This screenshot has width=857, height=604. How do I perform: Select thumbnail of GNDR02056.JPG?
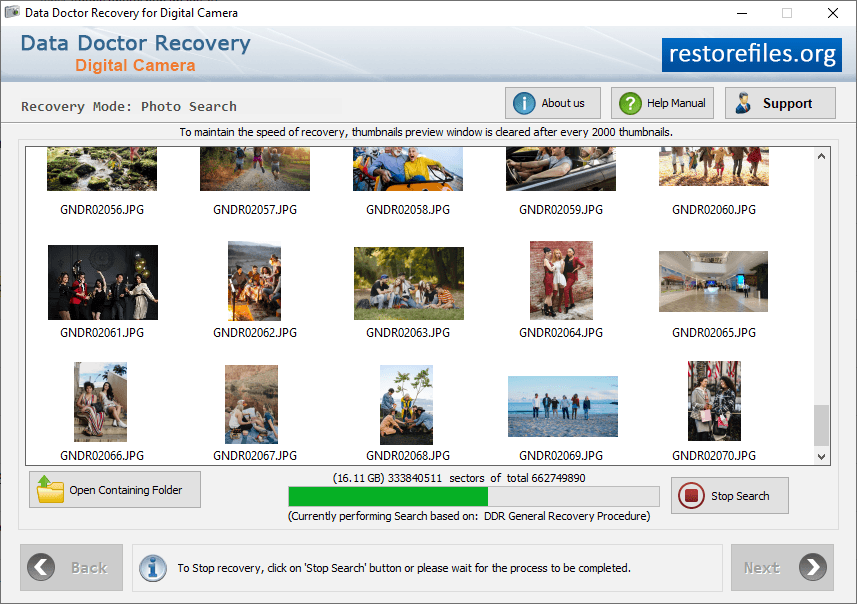(x=102, y=169)
